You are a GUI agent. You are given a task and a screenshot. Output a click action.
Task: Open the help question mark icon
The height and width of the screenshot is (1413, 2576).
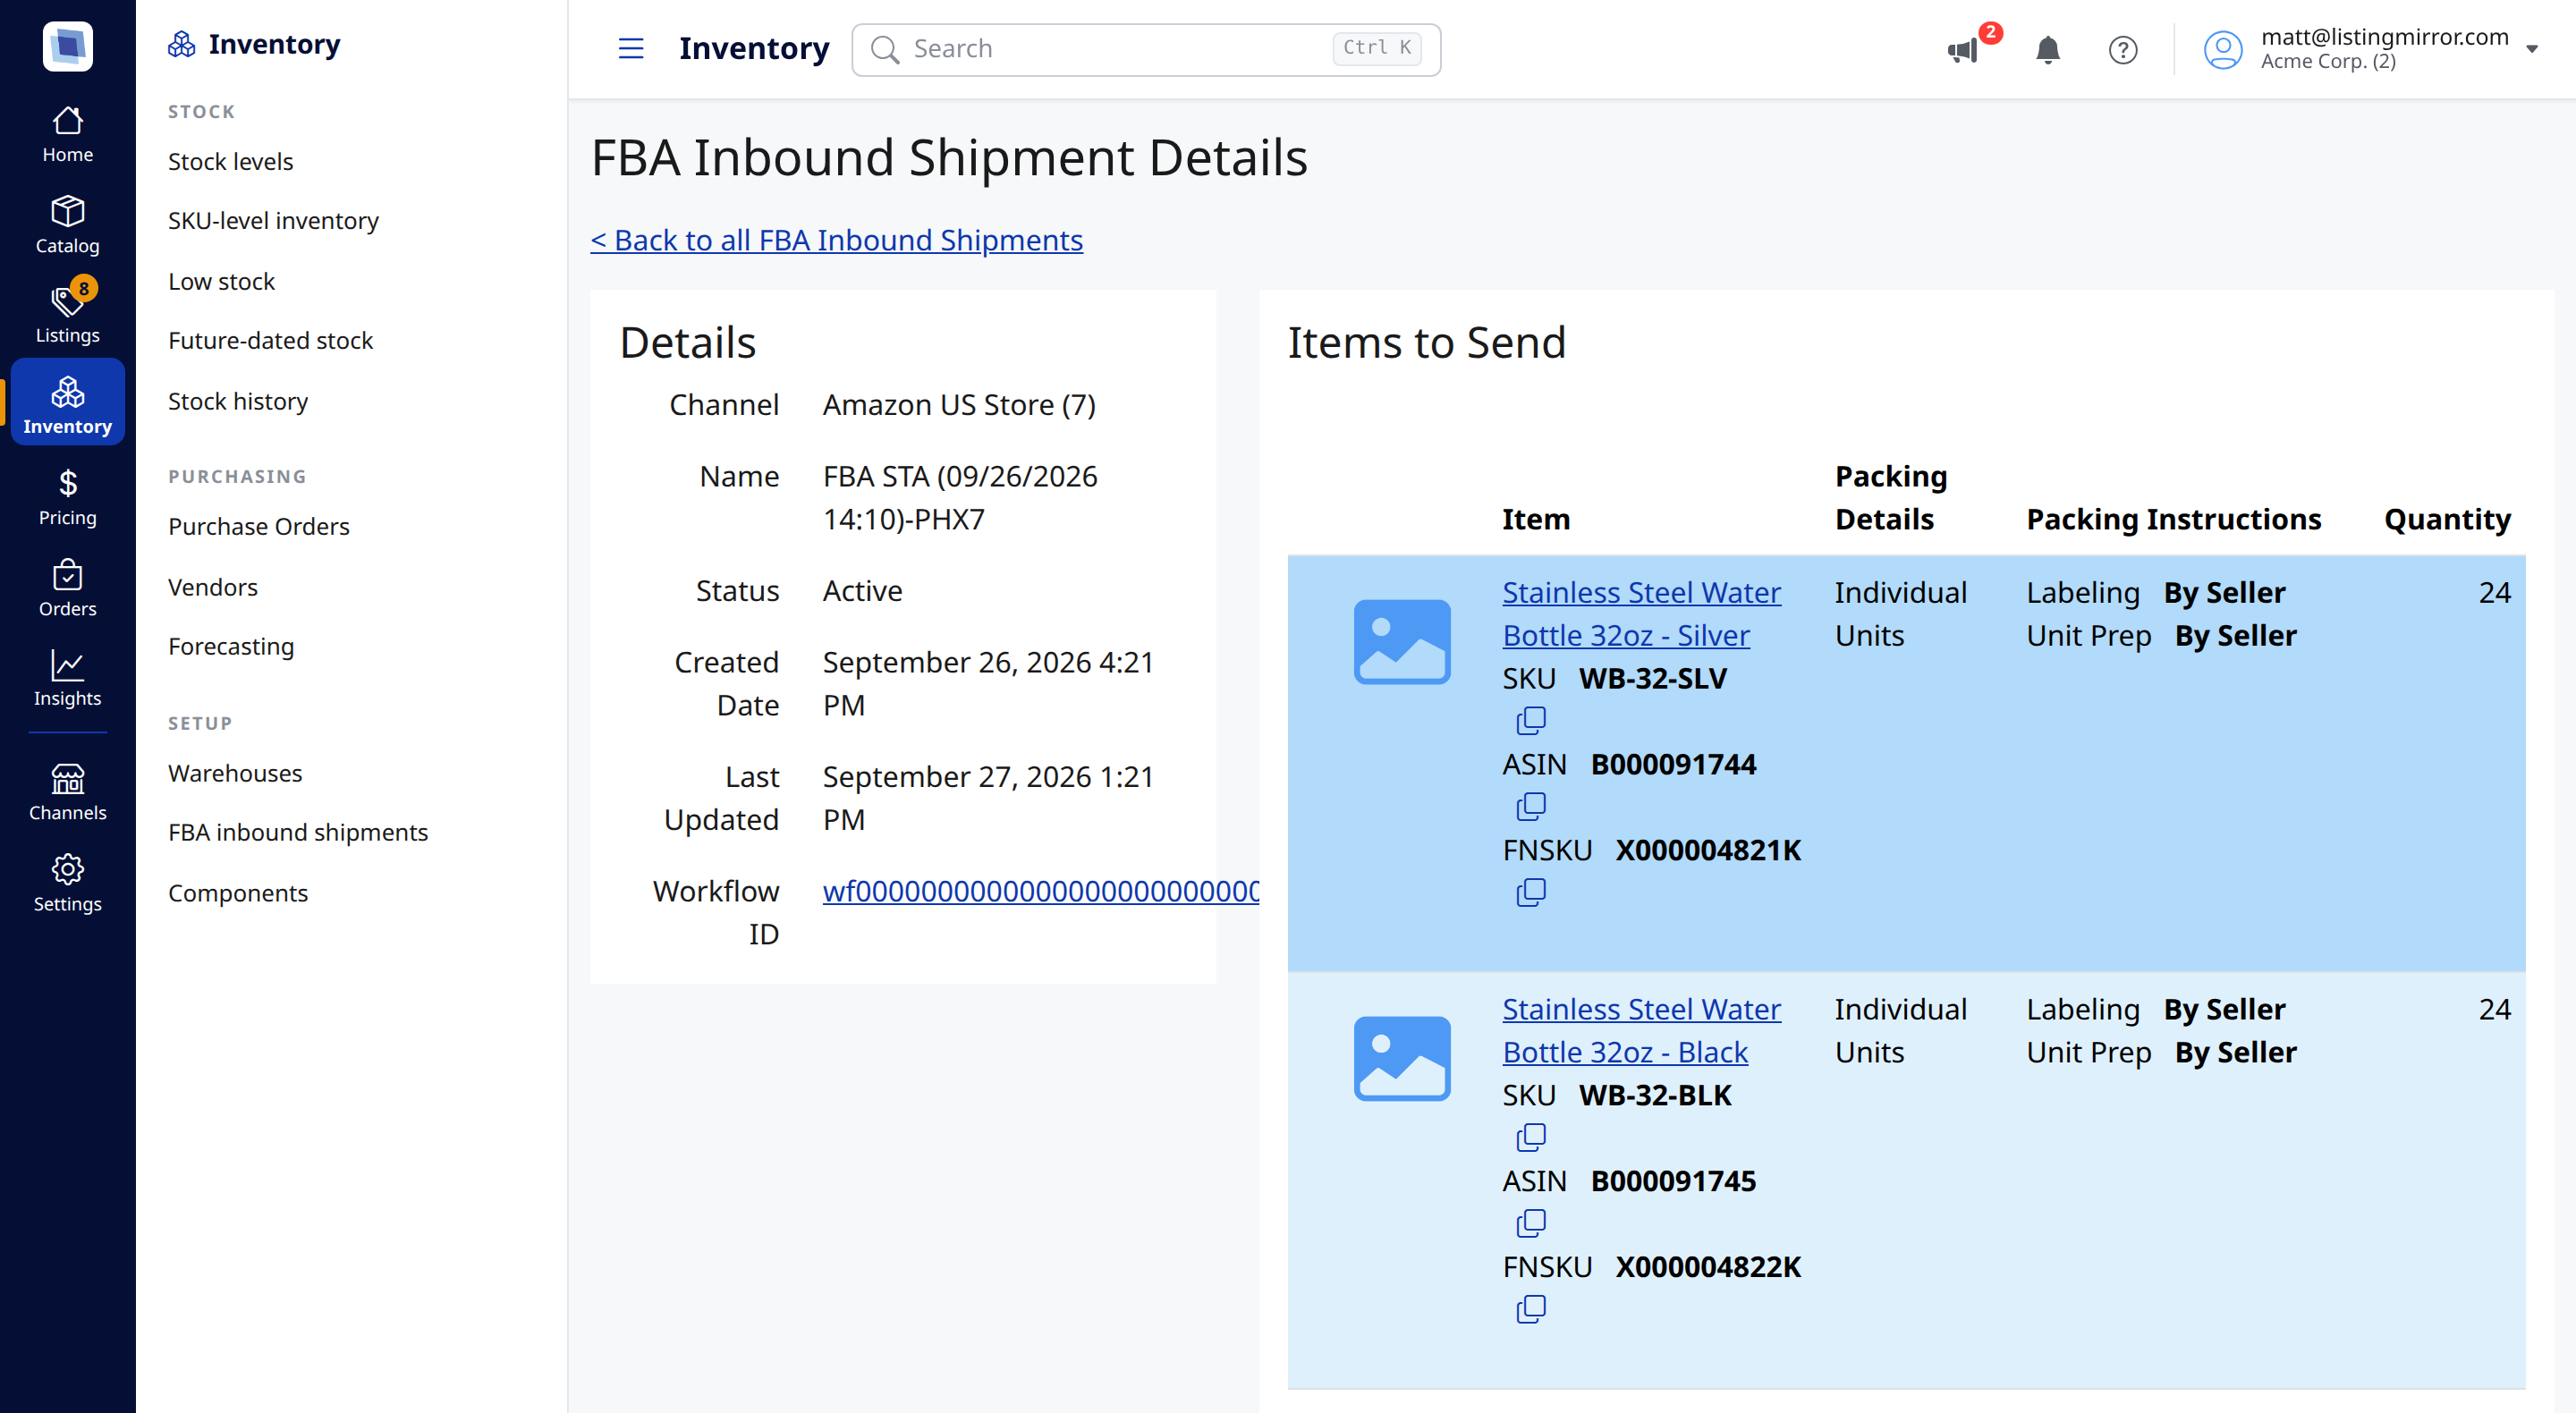(x=2122, y=49)
